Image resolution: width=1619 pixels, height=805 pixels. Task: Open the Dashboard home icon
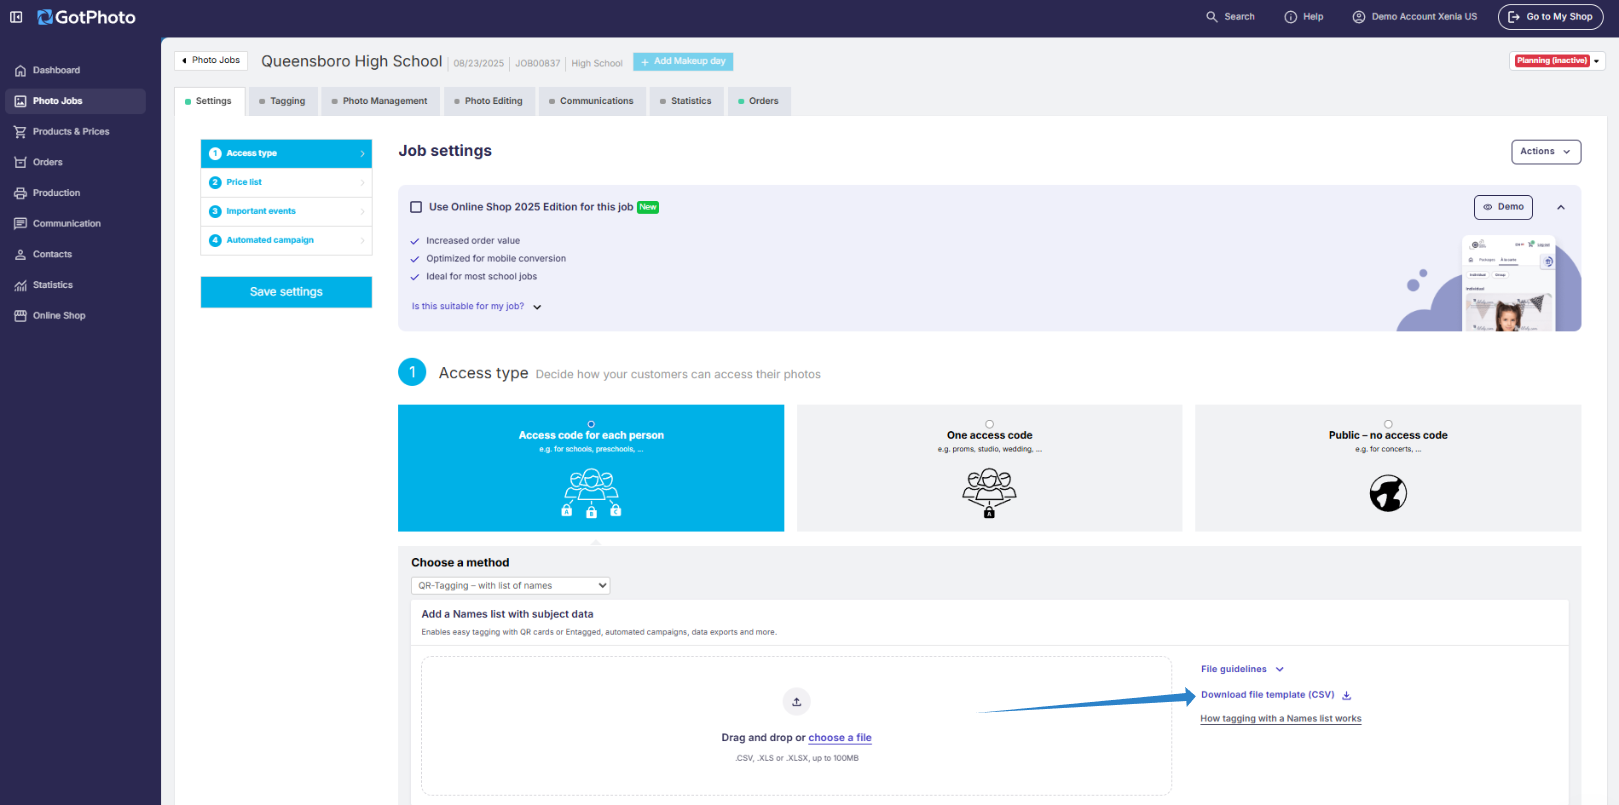[x=20, y=71]
